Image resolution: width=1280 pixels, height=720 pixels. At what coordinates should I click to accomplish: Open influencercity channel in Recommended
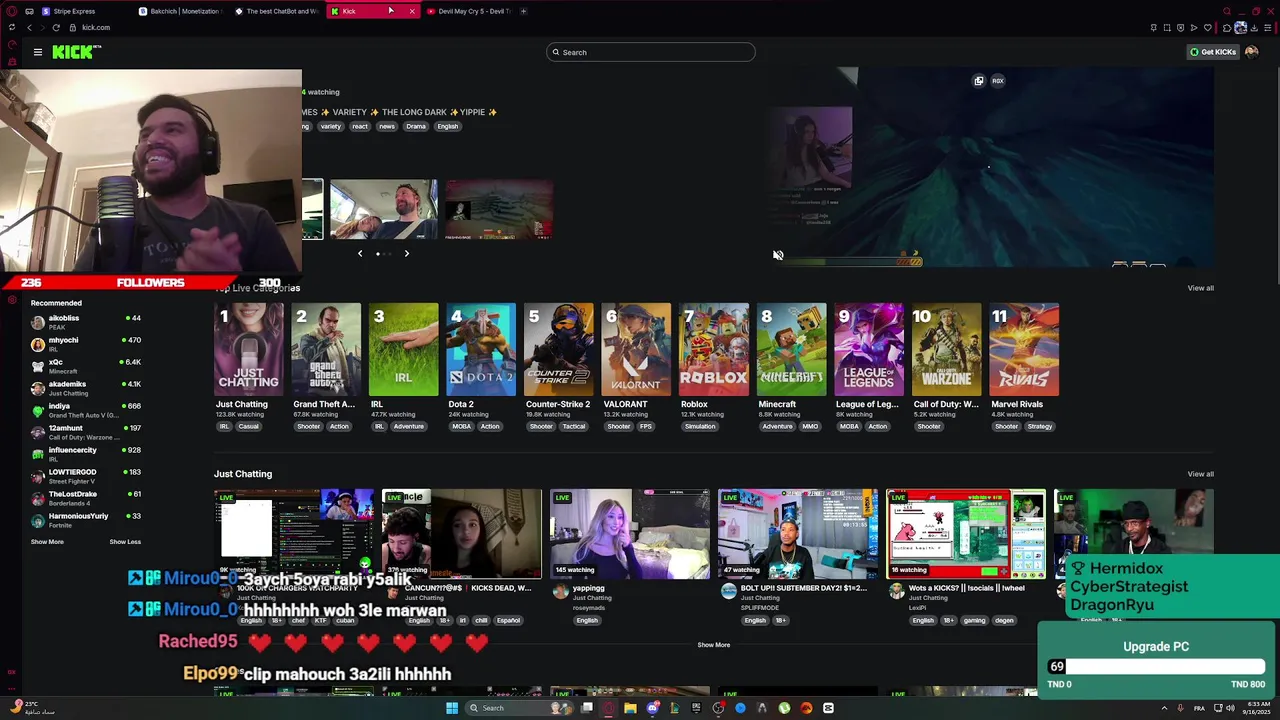tap(86, 454)
